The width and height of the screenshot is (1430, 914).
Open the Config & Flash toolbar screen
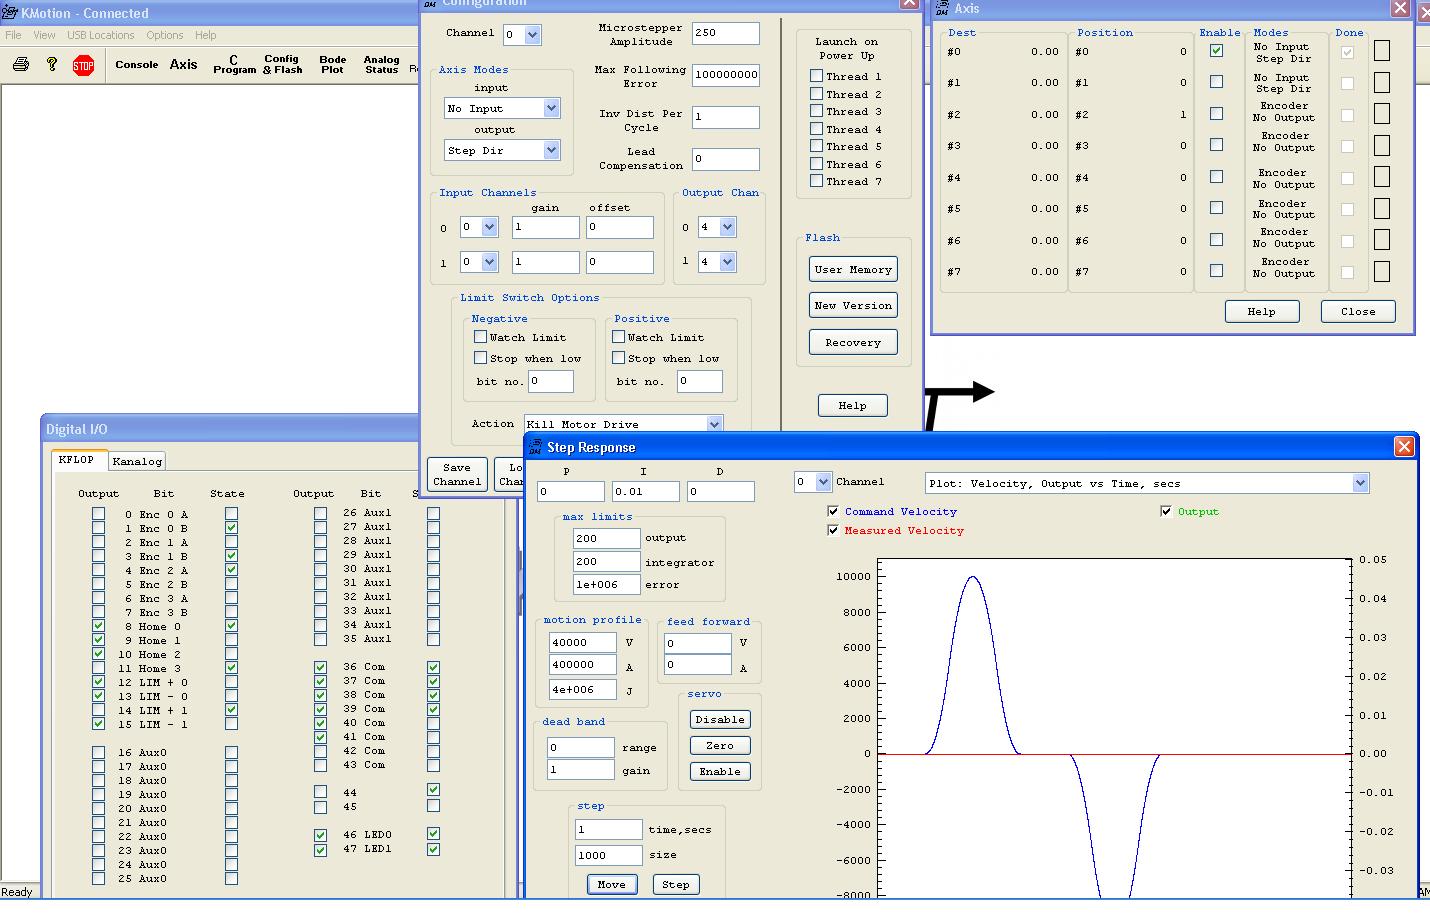click(x=282, y=65)
